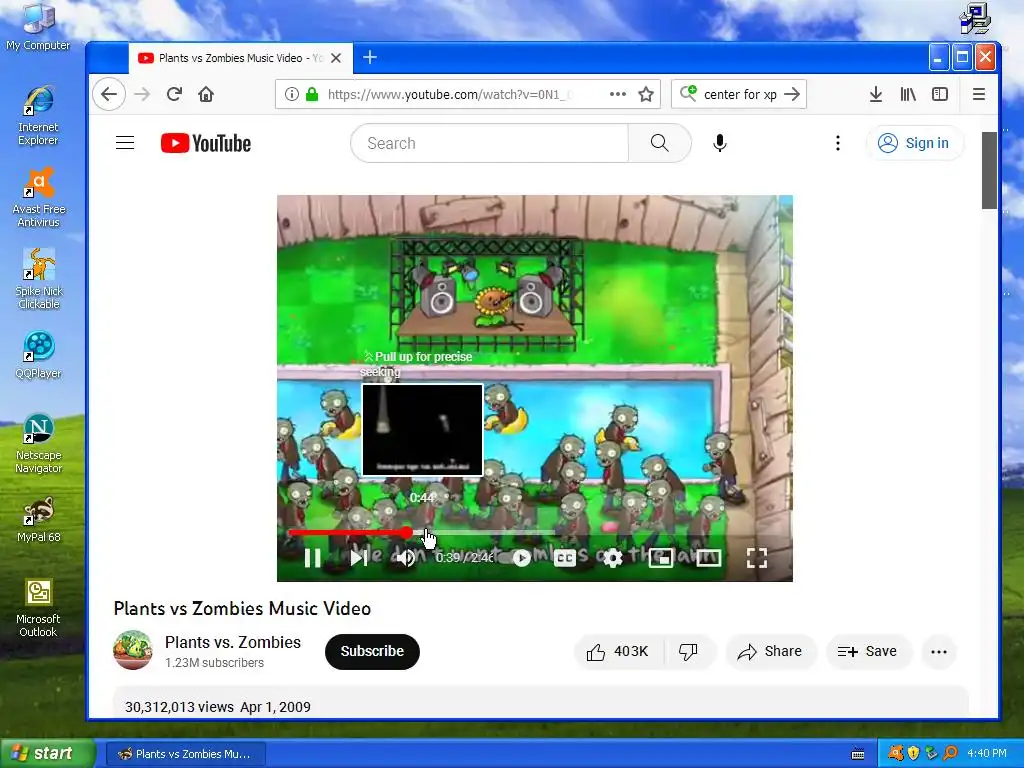Enter fullscreen mode in the video player
This screenshot has height=768, width=1024.
(x=757, y=558)
